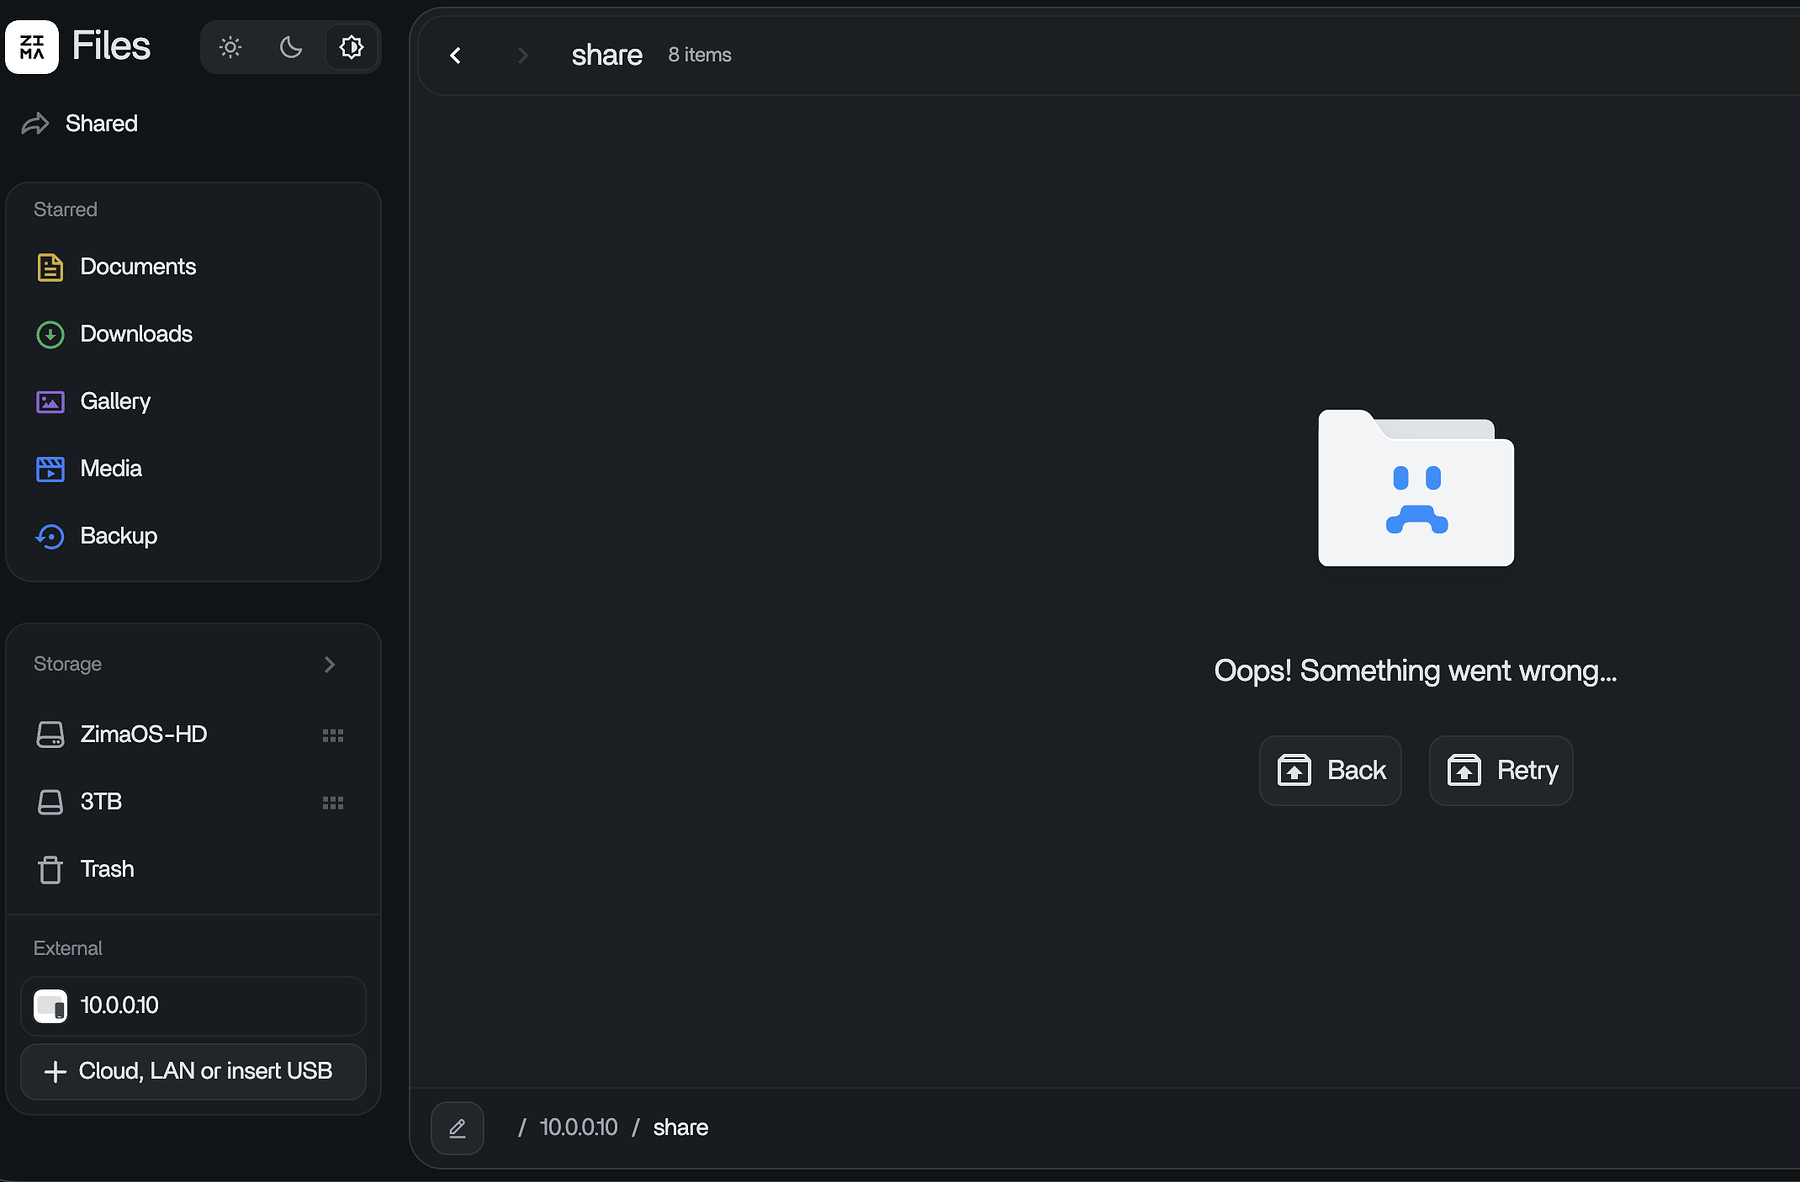Select the 10.0.0.10 external location
The height and width of the screenshot is (1182, 1800).
pos(193,1006)
